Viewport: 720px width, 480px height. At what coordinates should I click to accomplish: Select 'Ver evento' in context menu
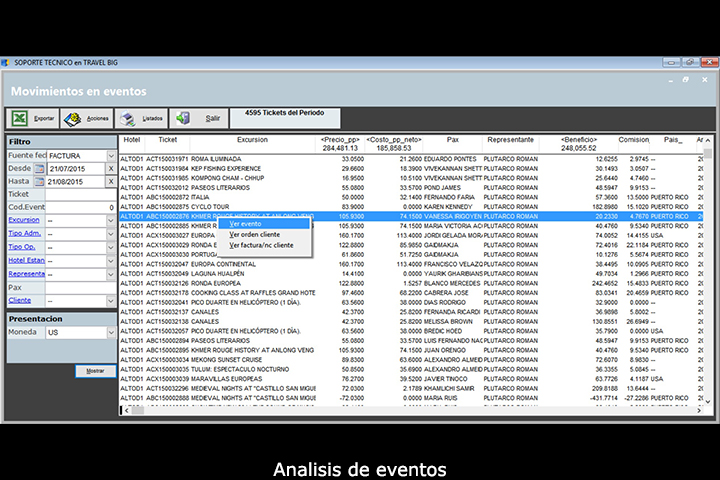pos(245,224)
